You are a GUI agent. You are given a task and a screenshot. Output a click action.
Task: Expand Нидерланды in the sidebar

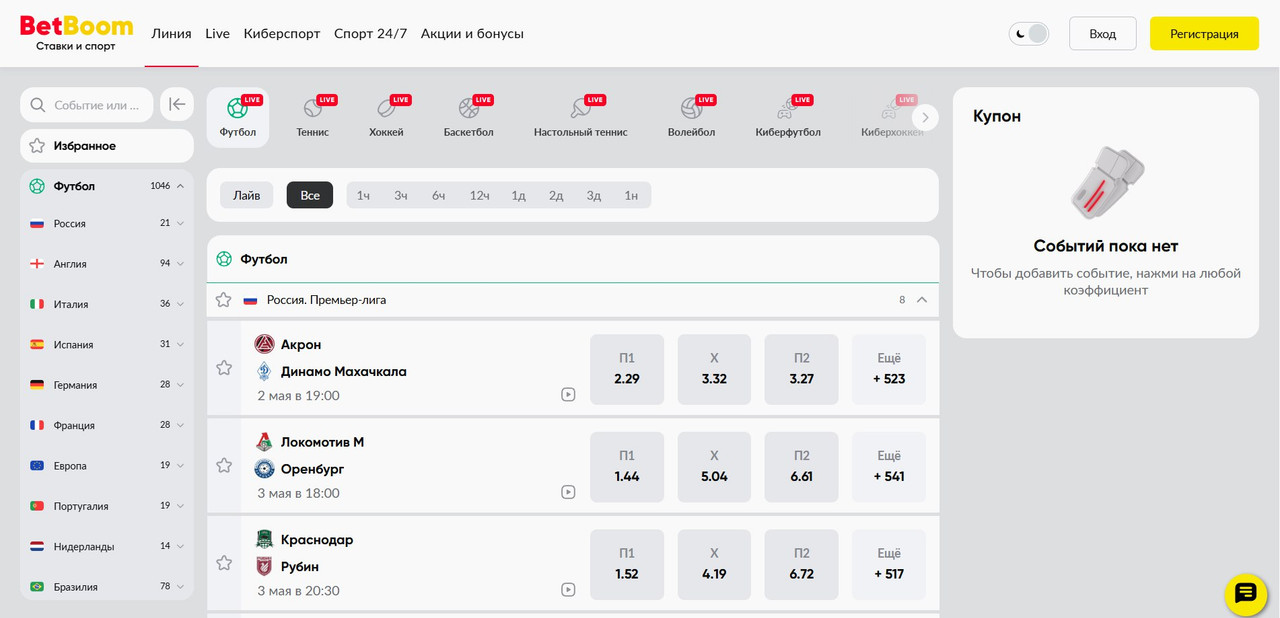tap(107, 547)
